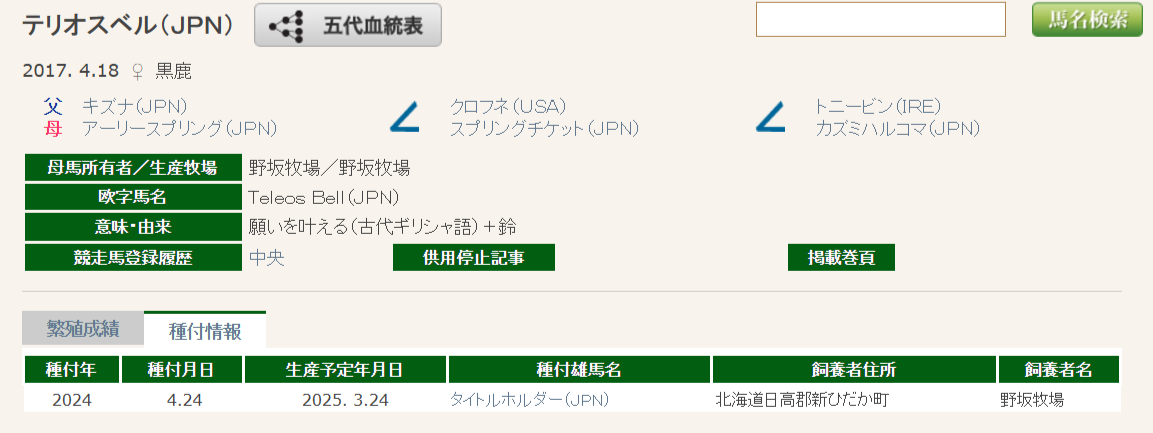Viewport: 1153px width, 433px height.
Task: Click the horse name search input field
Action: (x=880, y=19)
